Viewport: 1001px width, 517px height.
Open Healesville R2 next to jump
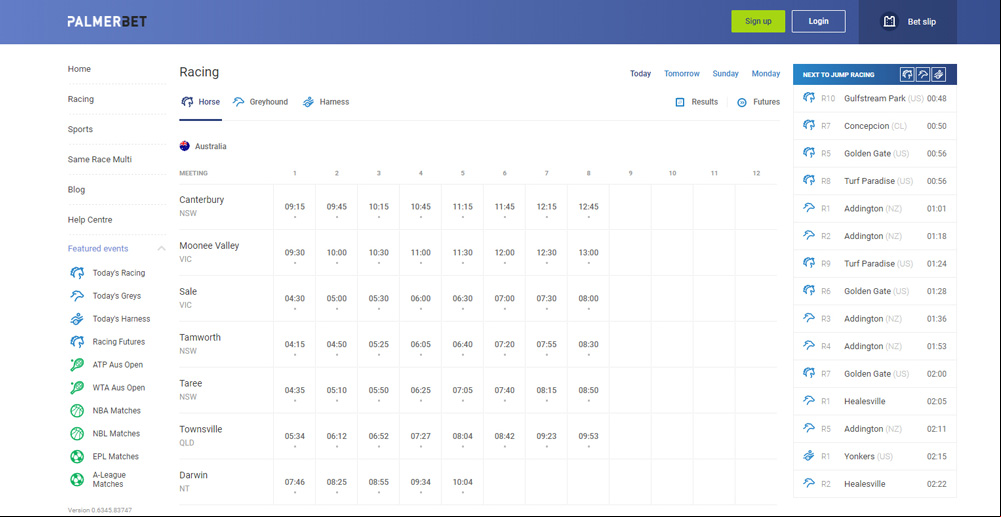click(x=875, y=484)
